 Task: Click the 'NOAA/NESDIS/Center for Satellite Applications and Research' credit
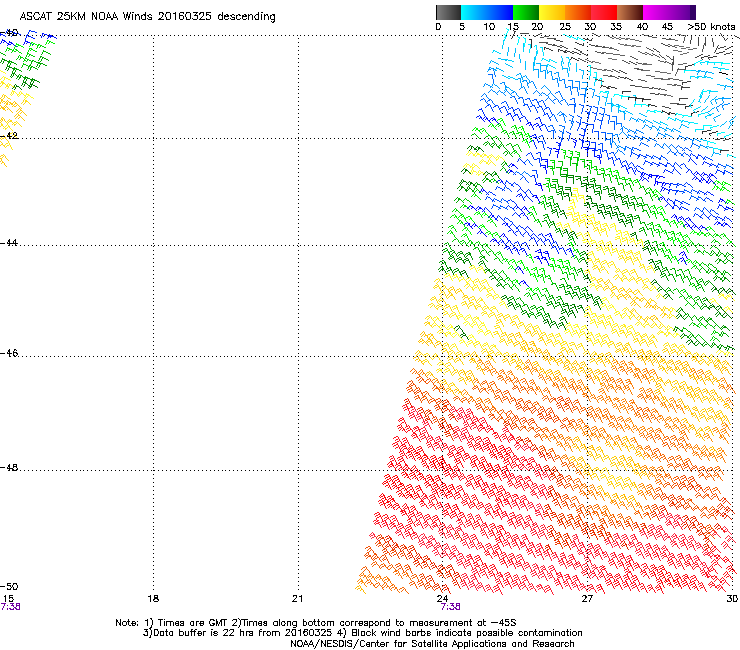(432, 644)
